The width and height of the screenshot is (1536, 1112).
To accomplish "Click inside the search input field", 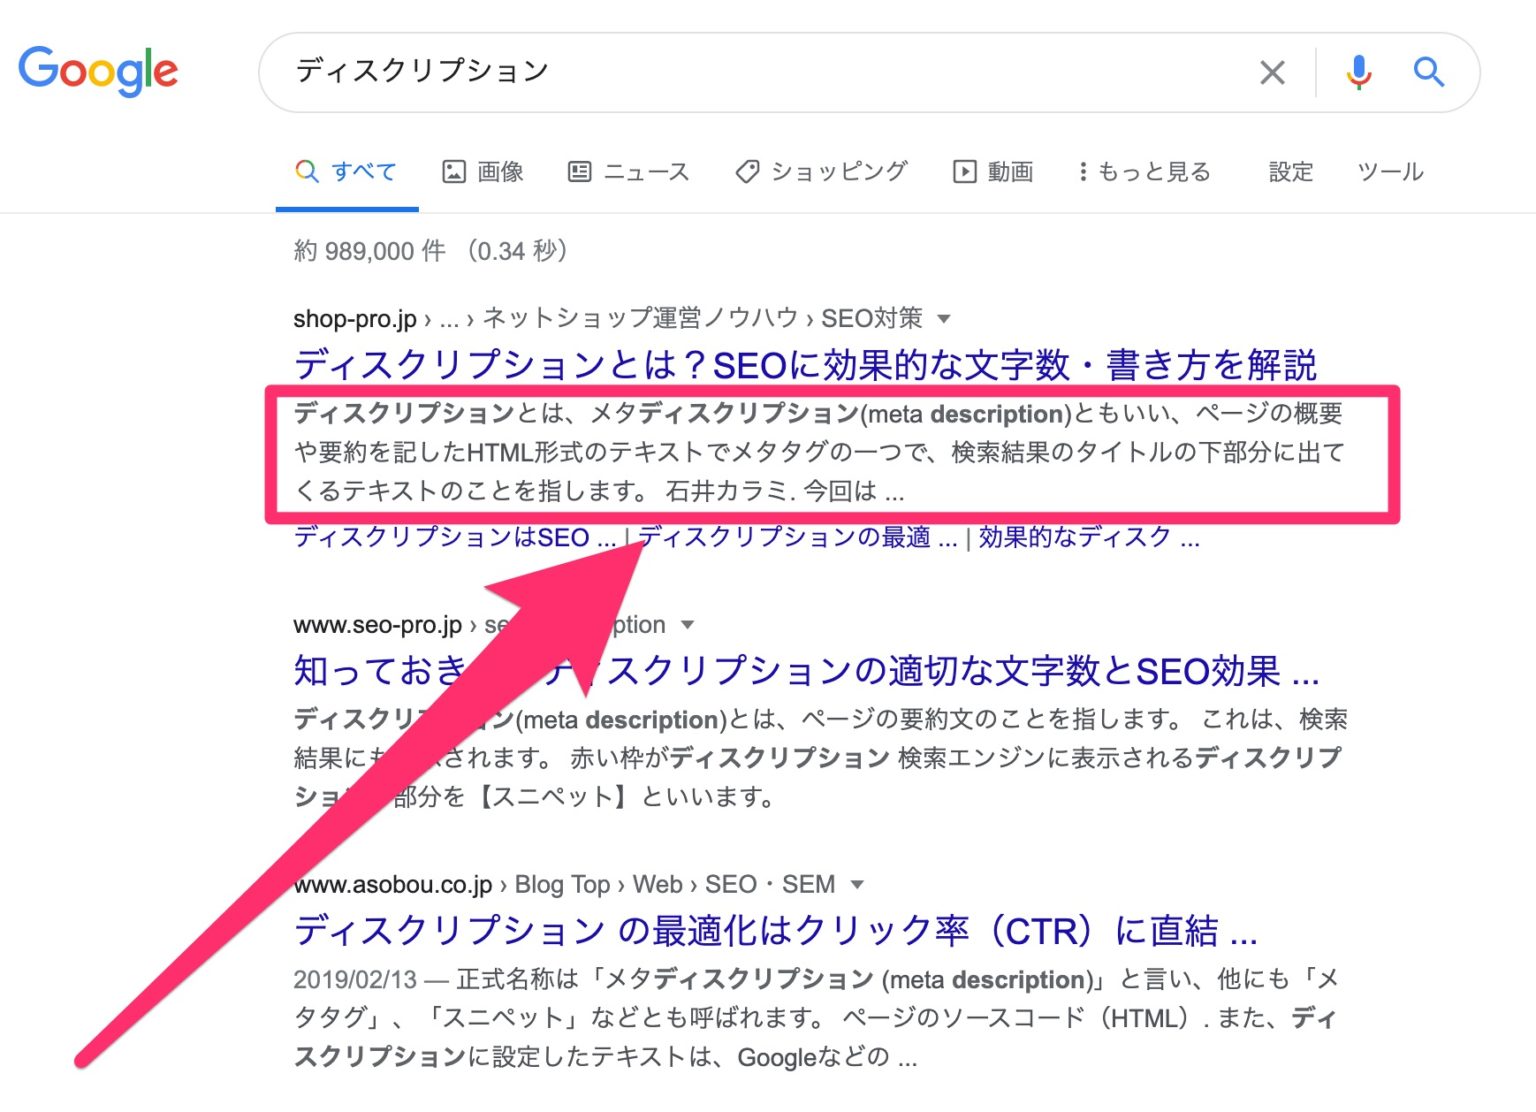I will point(700,71).
